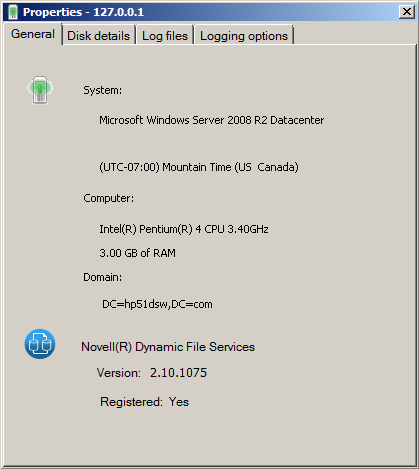Click the blue Dynamic File Services logo

click(40, 344)
